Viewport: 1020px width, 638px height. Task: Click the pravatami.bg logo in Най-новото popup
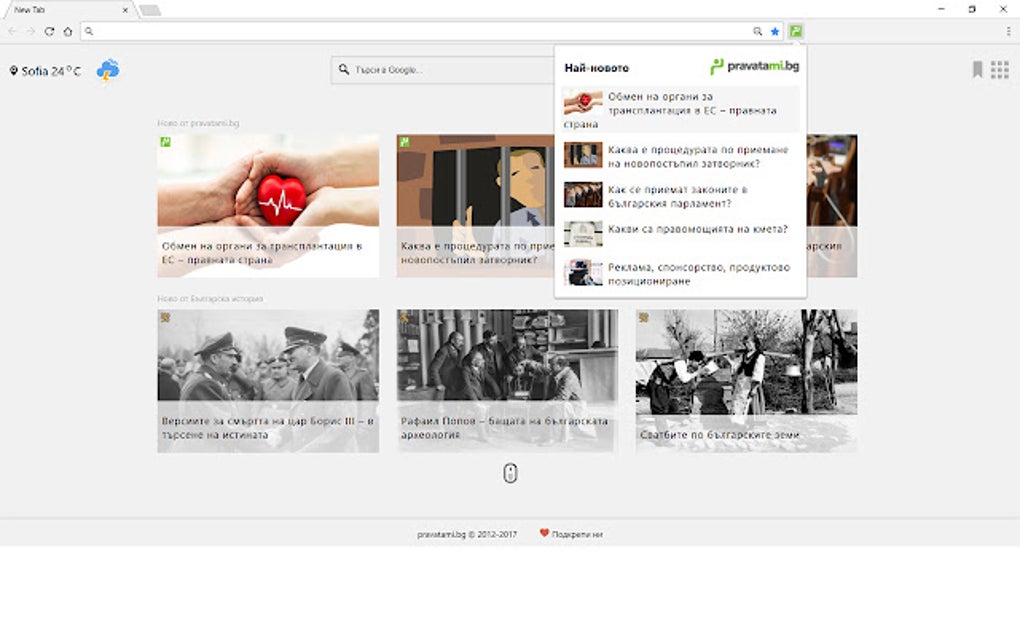(755, 67)
